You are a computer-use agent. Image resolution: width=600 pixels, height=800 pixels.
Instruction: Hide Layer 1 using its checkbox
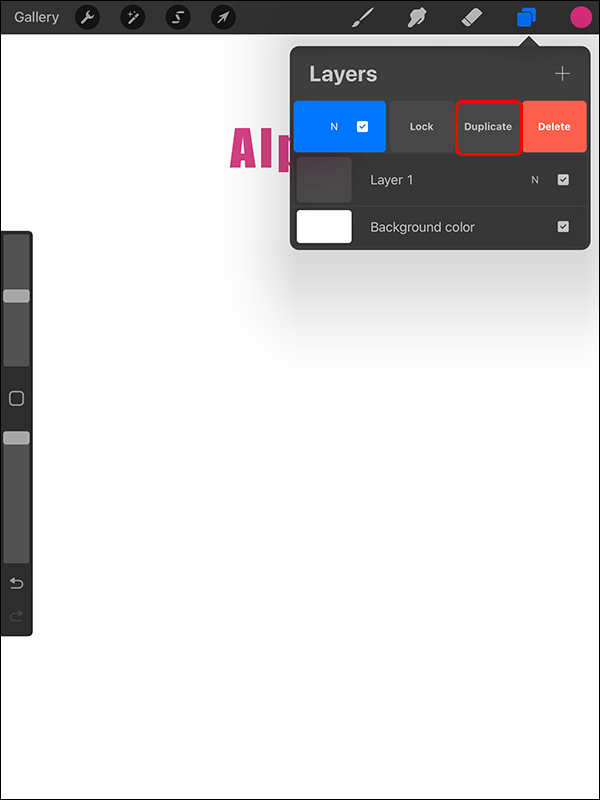(563, 180)
